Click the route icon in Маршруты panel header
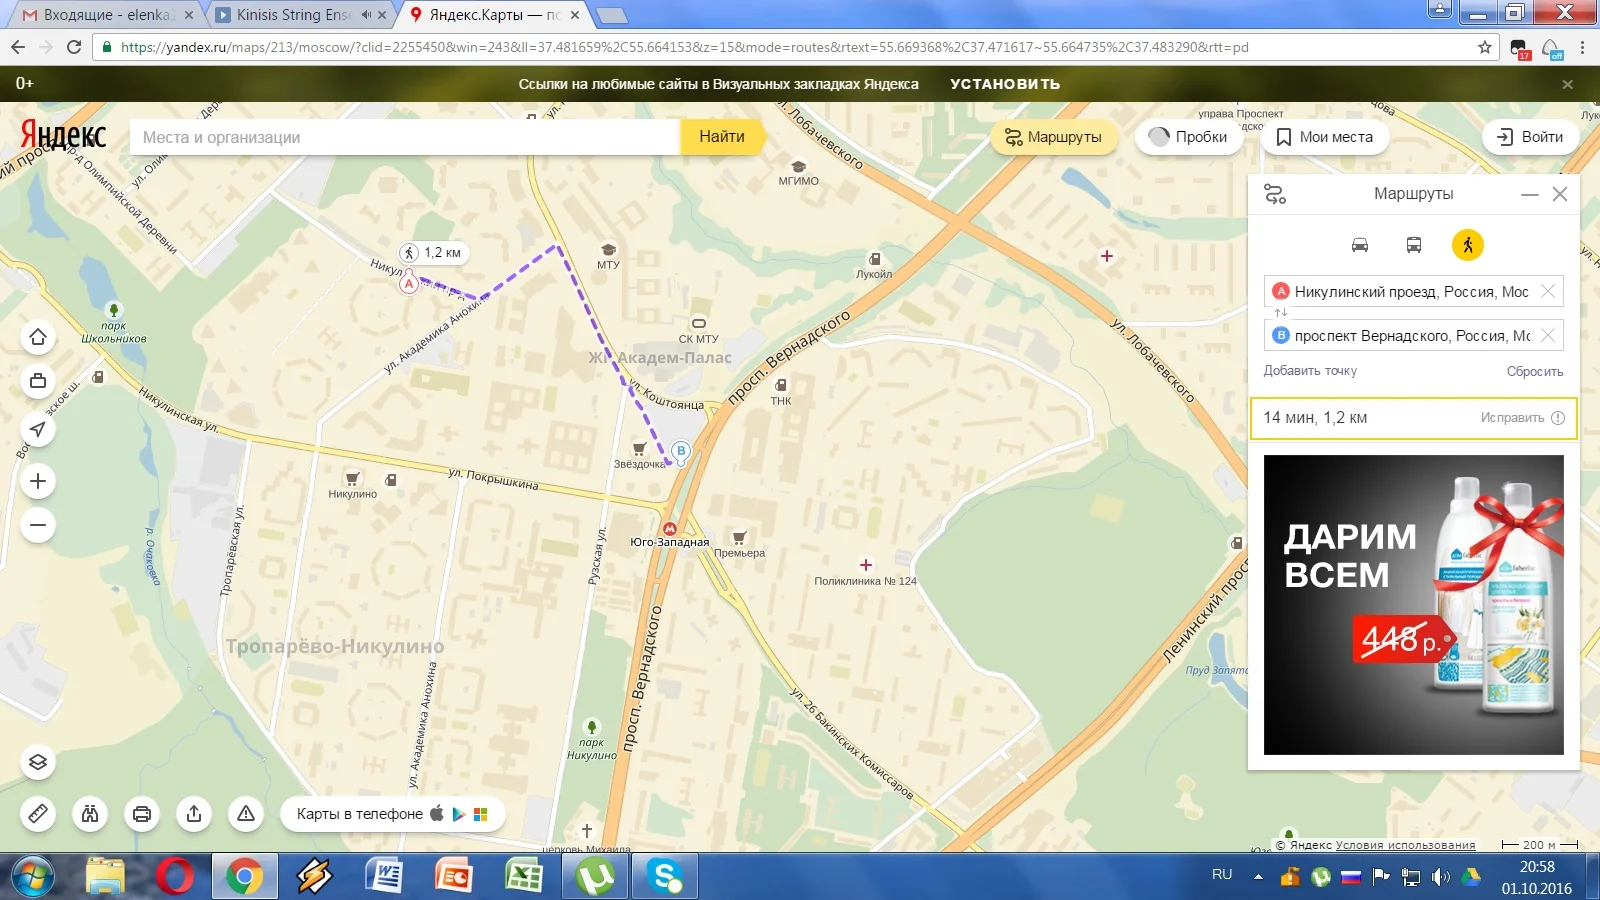The width and height of the screenshot is (1600, 900). pos(1275,194)
